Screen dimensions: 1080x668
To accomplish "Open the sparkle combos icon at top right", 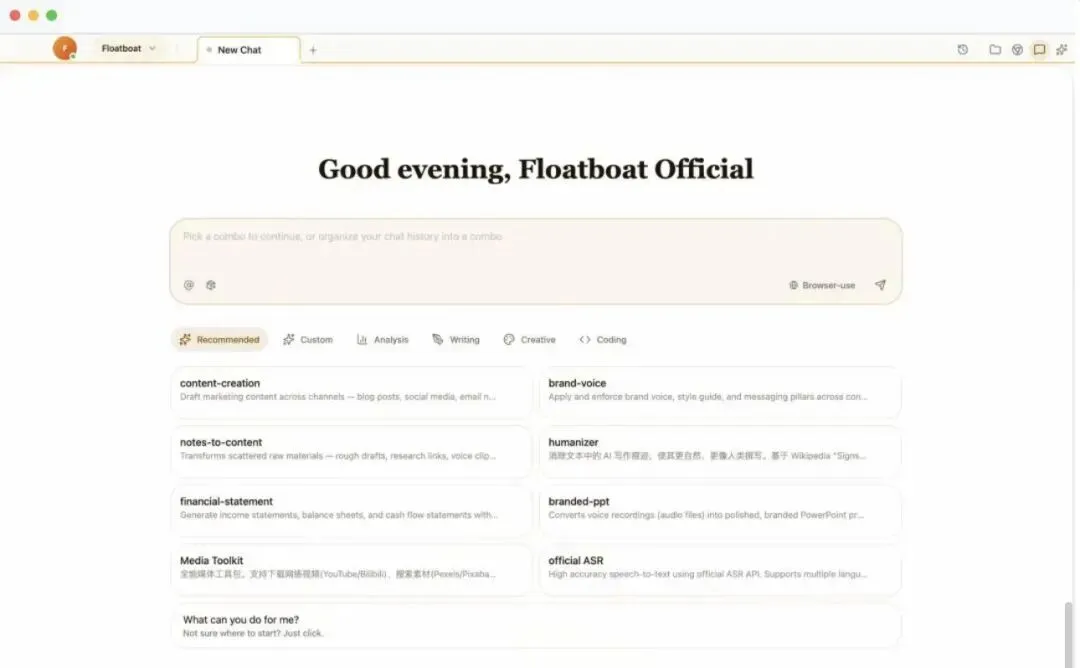I will click(x=1061, y=50).
